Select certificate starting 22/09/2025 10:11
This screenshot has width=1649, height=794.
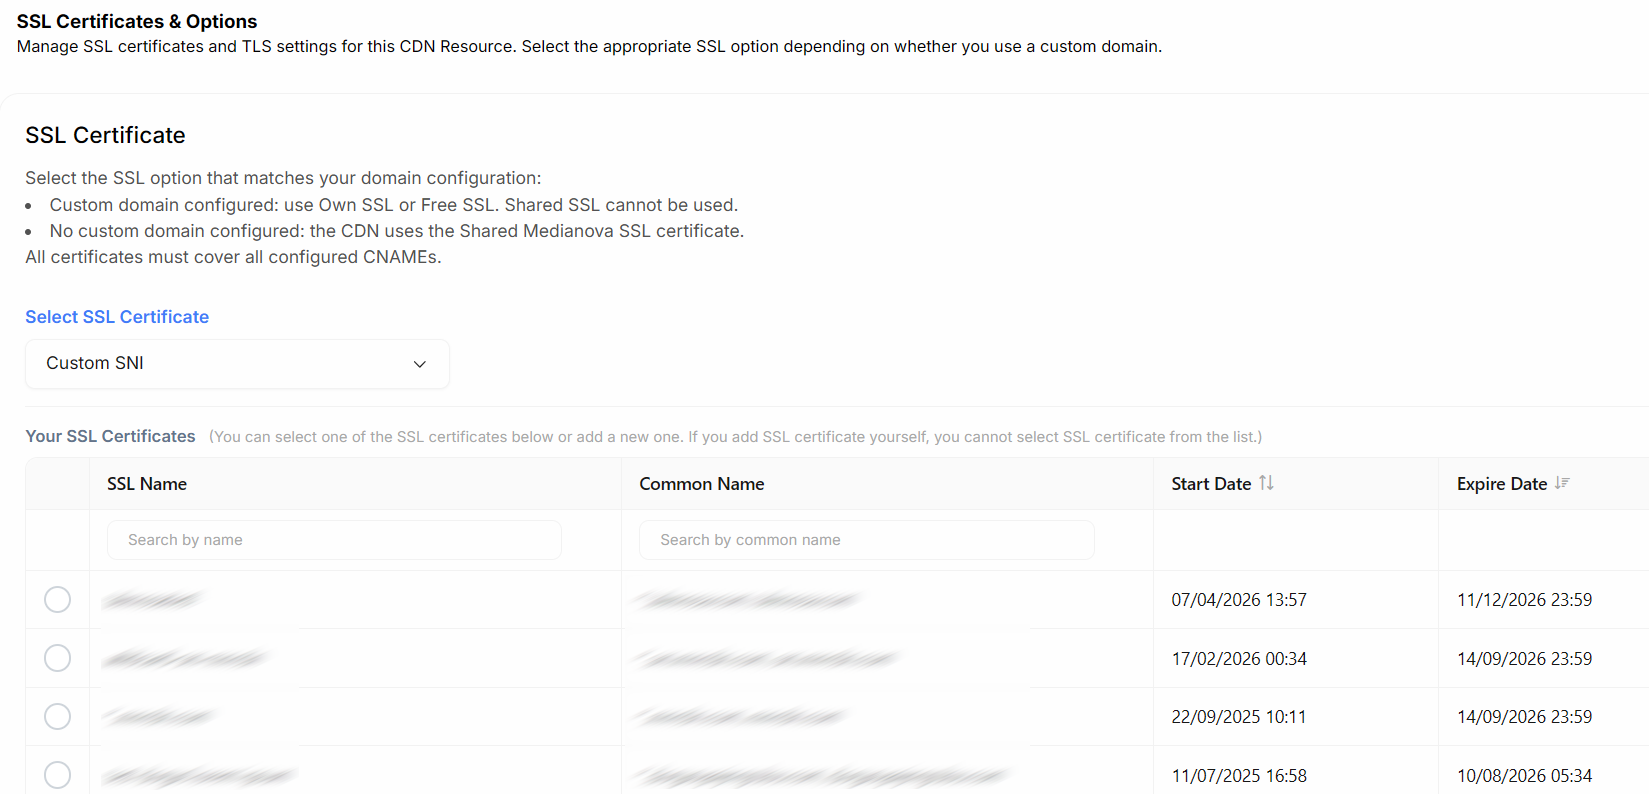[58, 717]
